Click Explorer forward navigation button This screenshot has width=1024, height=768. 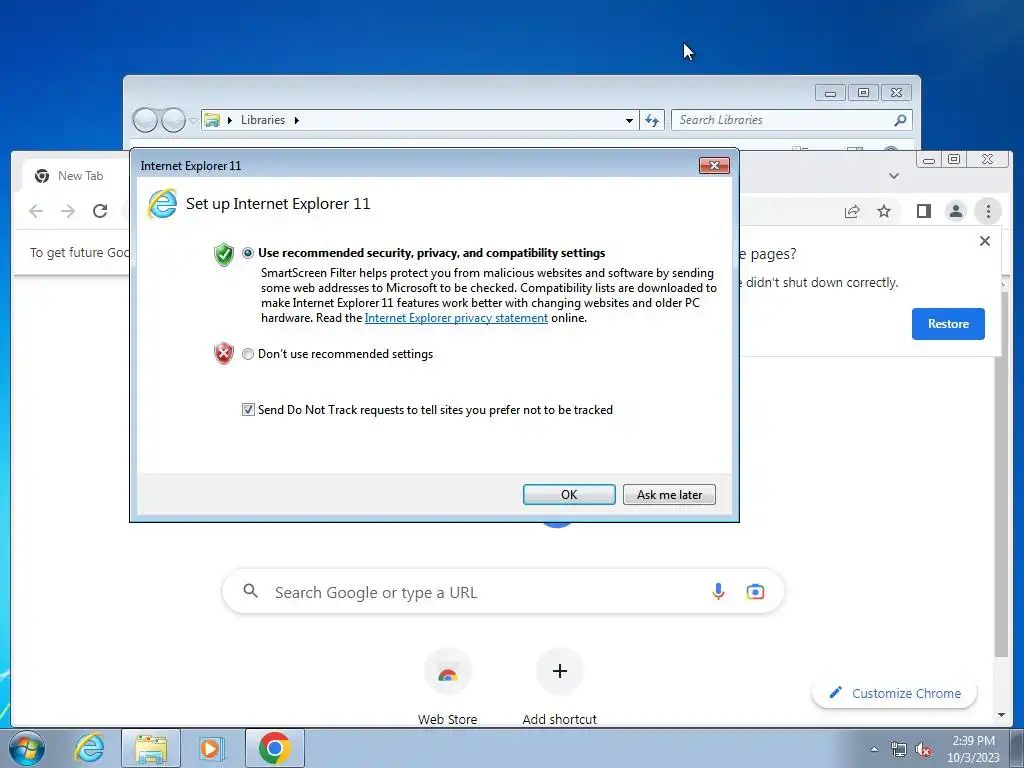pos(173,120)
